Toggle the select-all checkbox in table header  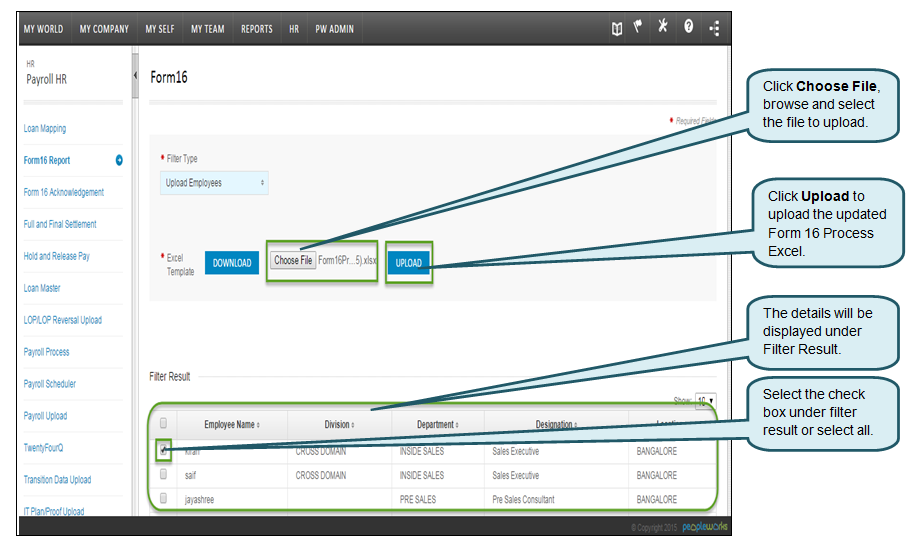(x=163, y=424)
